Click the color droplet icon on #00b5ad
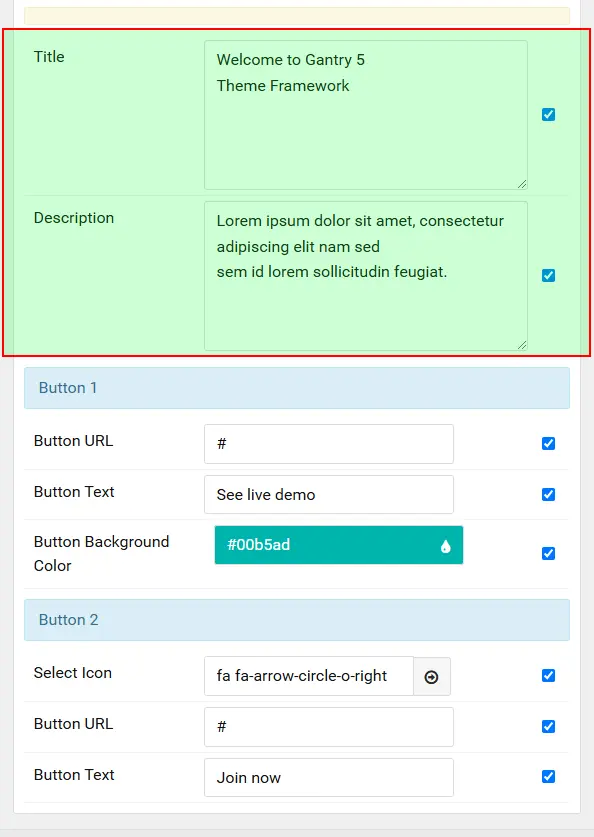This screenshot has width=594, height=837. (446, 546)
